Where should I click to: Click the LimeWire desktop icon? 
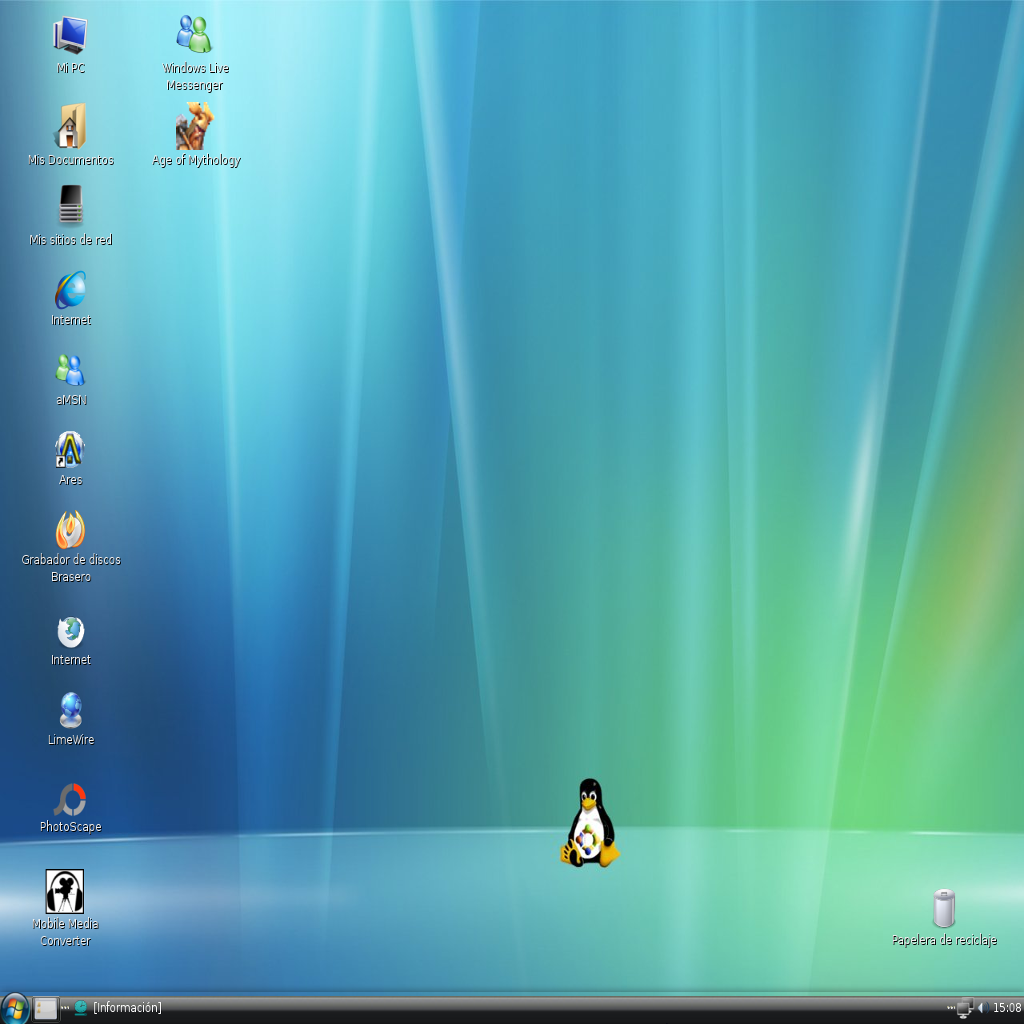click(x=70, y=710)
